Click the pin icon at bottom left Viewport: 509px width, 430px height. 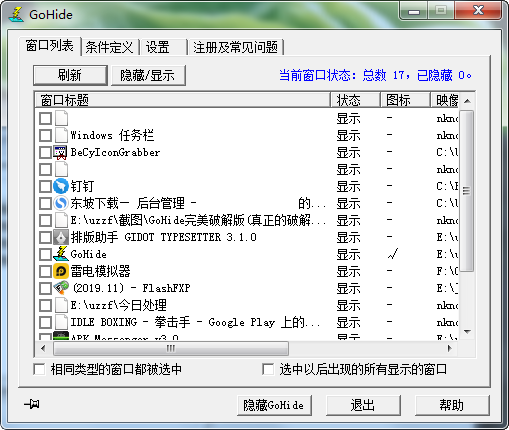32,404
